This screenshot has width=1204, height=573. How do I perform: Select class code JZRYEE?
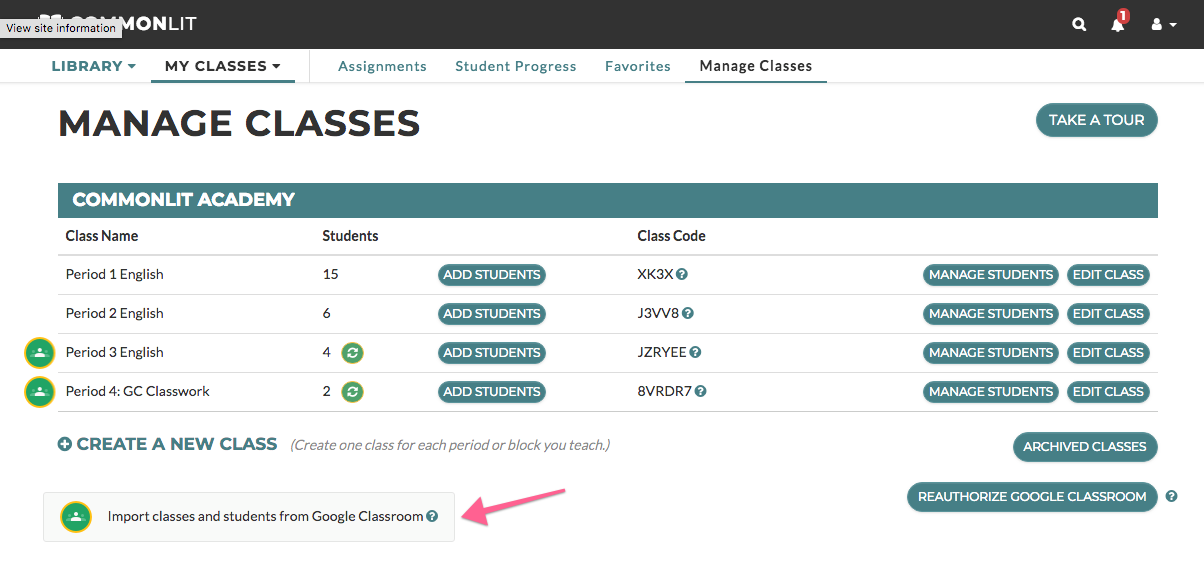coord(662,352)
